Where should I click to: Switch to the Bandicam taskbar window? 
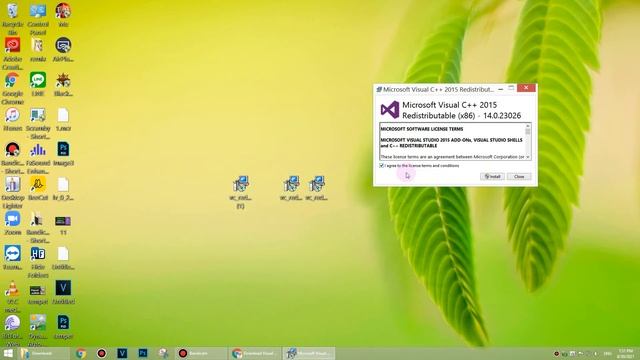coord(200,353)
